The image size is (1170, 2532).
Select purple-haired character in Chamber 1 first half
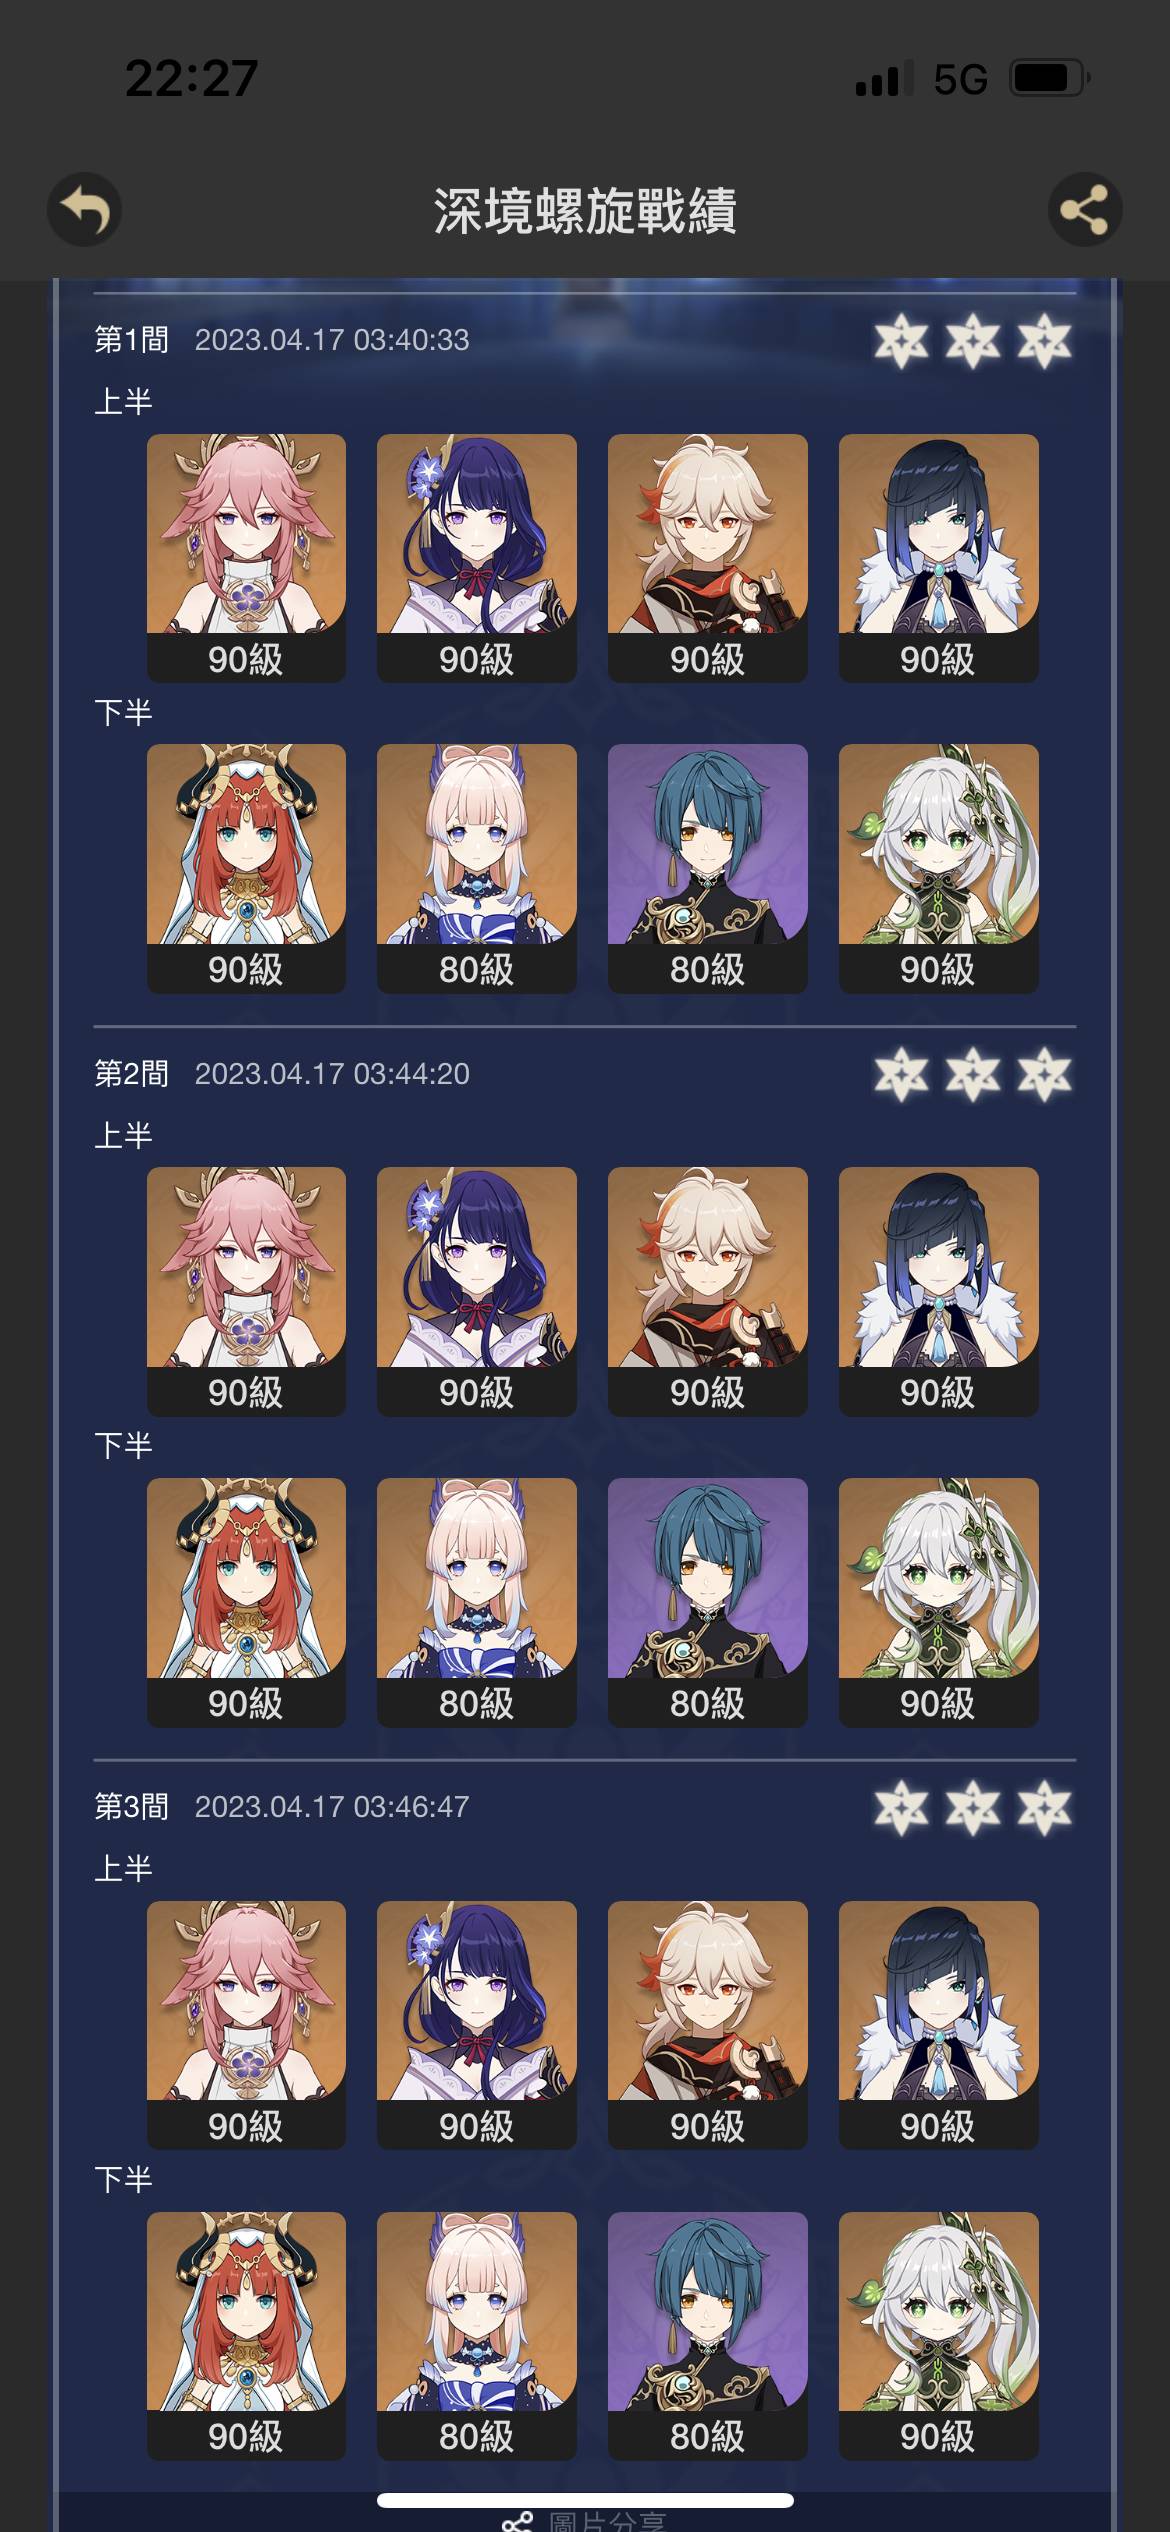click(476, 558)
